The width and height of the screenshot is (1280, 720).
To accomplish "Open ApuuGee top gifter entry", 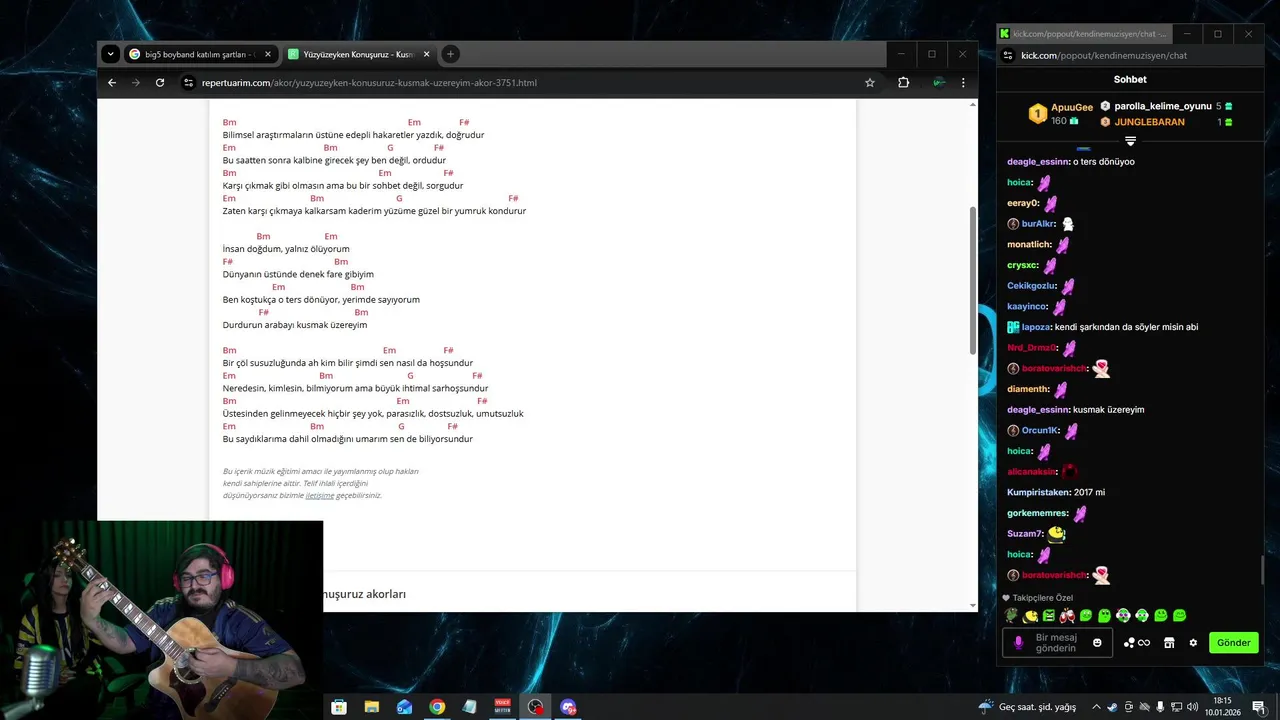I will [1061, 114].
